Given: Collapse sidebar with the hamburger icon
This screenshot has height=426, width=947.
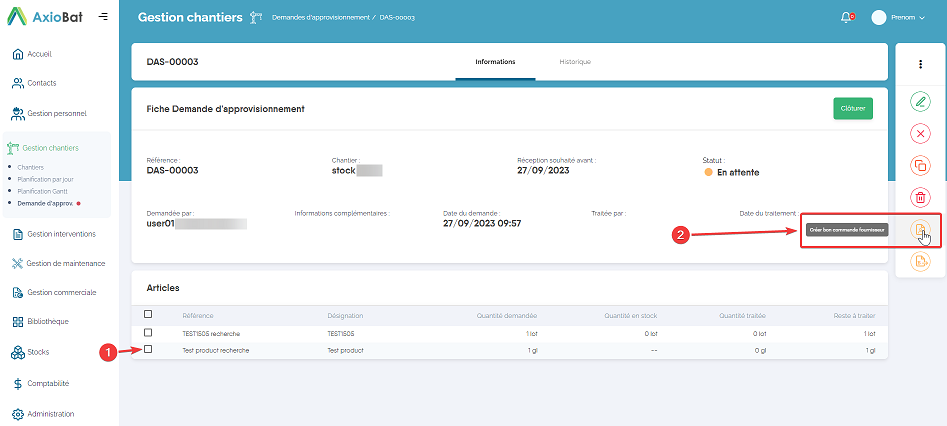Looking at the screenshot, I should click(x=103, y=17).
